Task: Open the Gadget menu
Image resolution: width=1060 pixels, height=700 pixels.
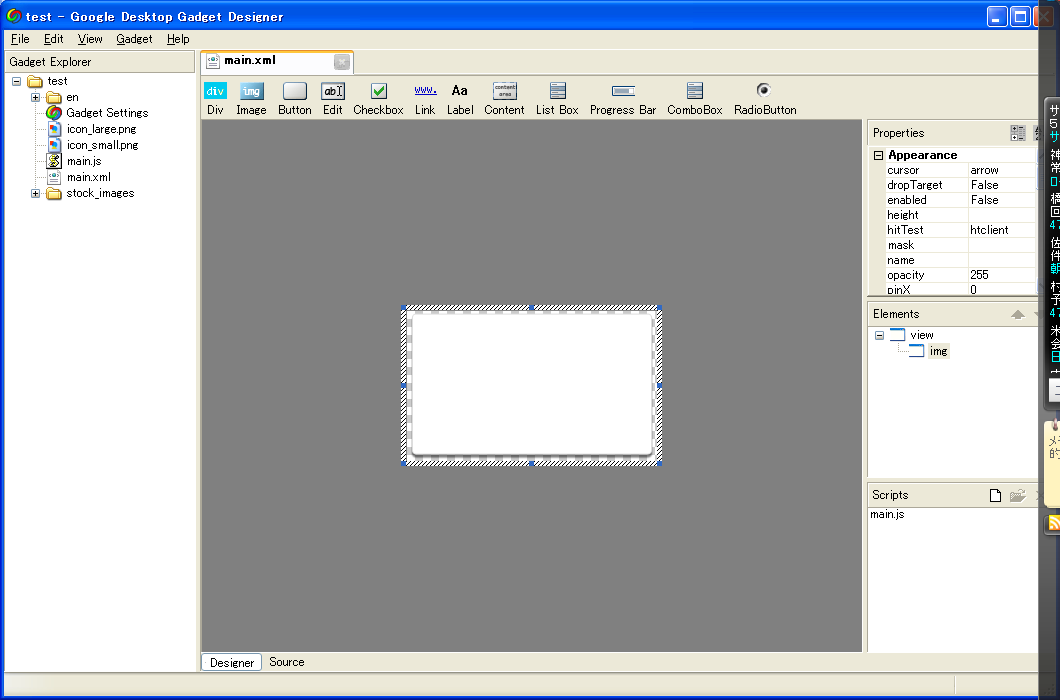Action: pos(134,39)
